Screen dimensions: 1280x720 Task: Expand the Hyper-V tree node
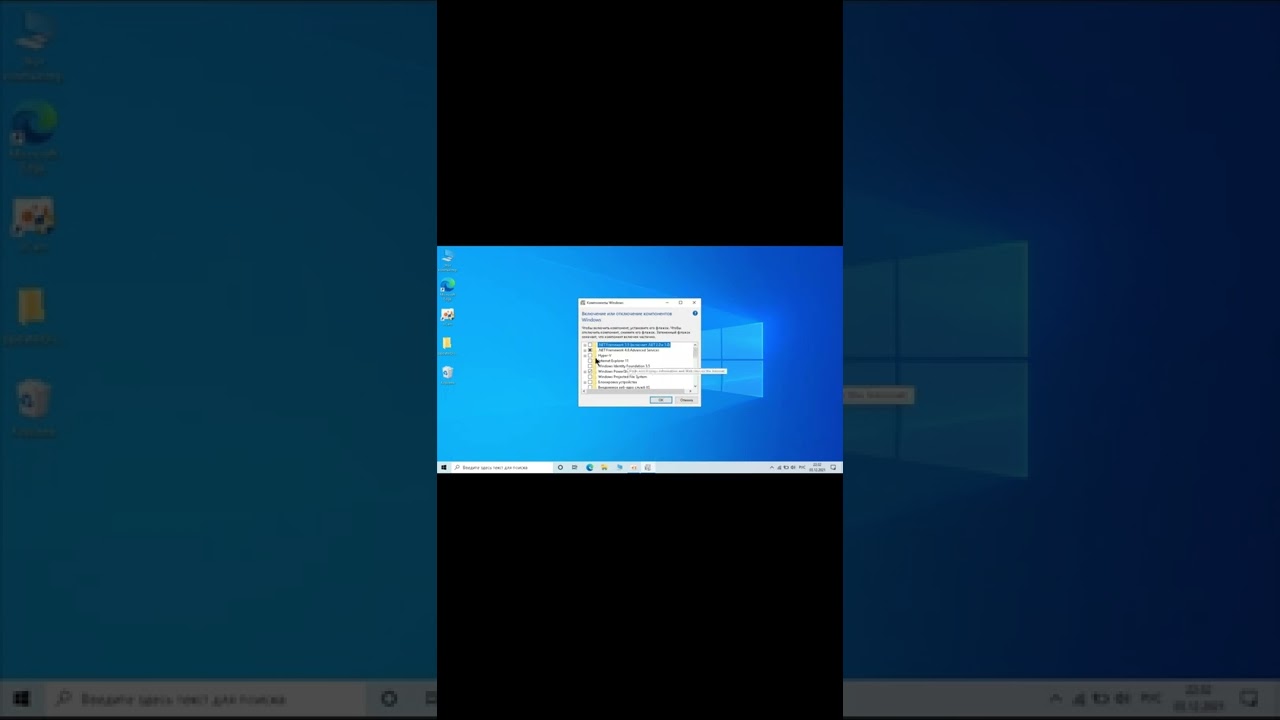point(585,355)
